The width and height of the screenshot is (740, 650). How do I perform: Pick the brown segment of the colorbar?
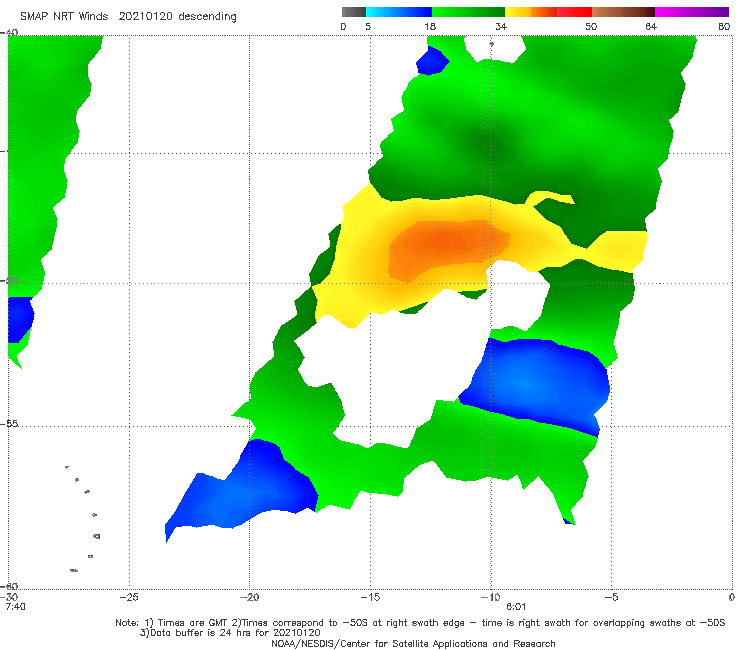tap(623, 12)
